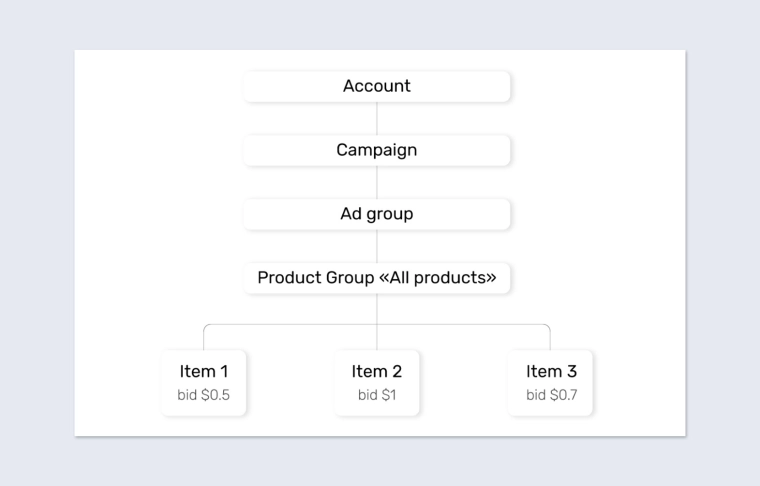Image resolution: width=760 pixels, height=486 pixels.
Task: Select the Product Group «All products» node
Action: tap(377, 278)
